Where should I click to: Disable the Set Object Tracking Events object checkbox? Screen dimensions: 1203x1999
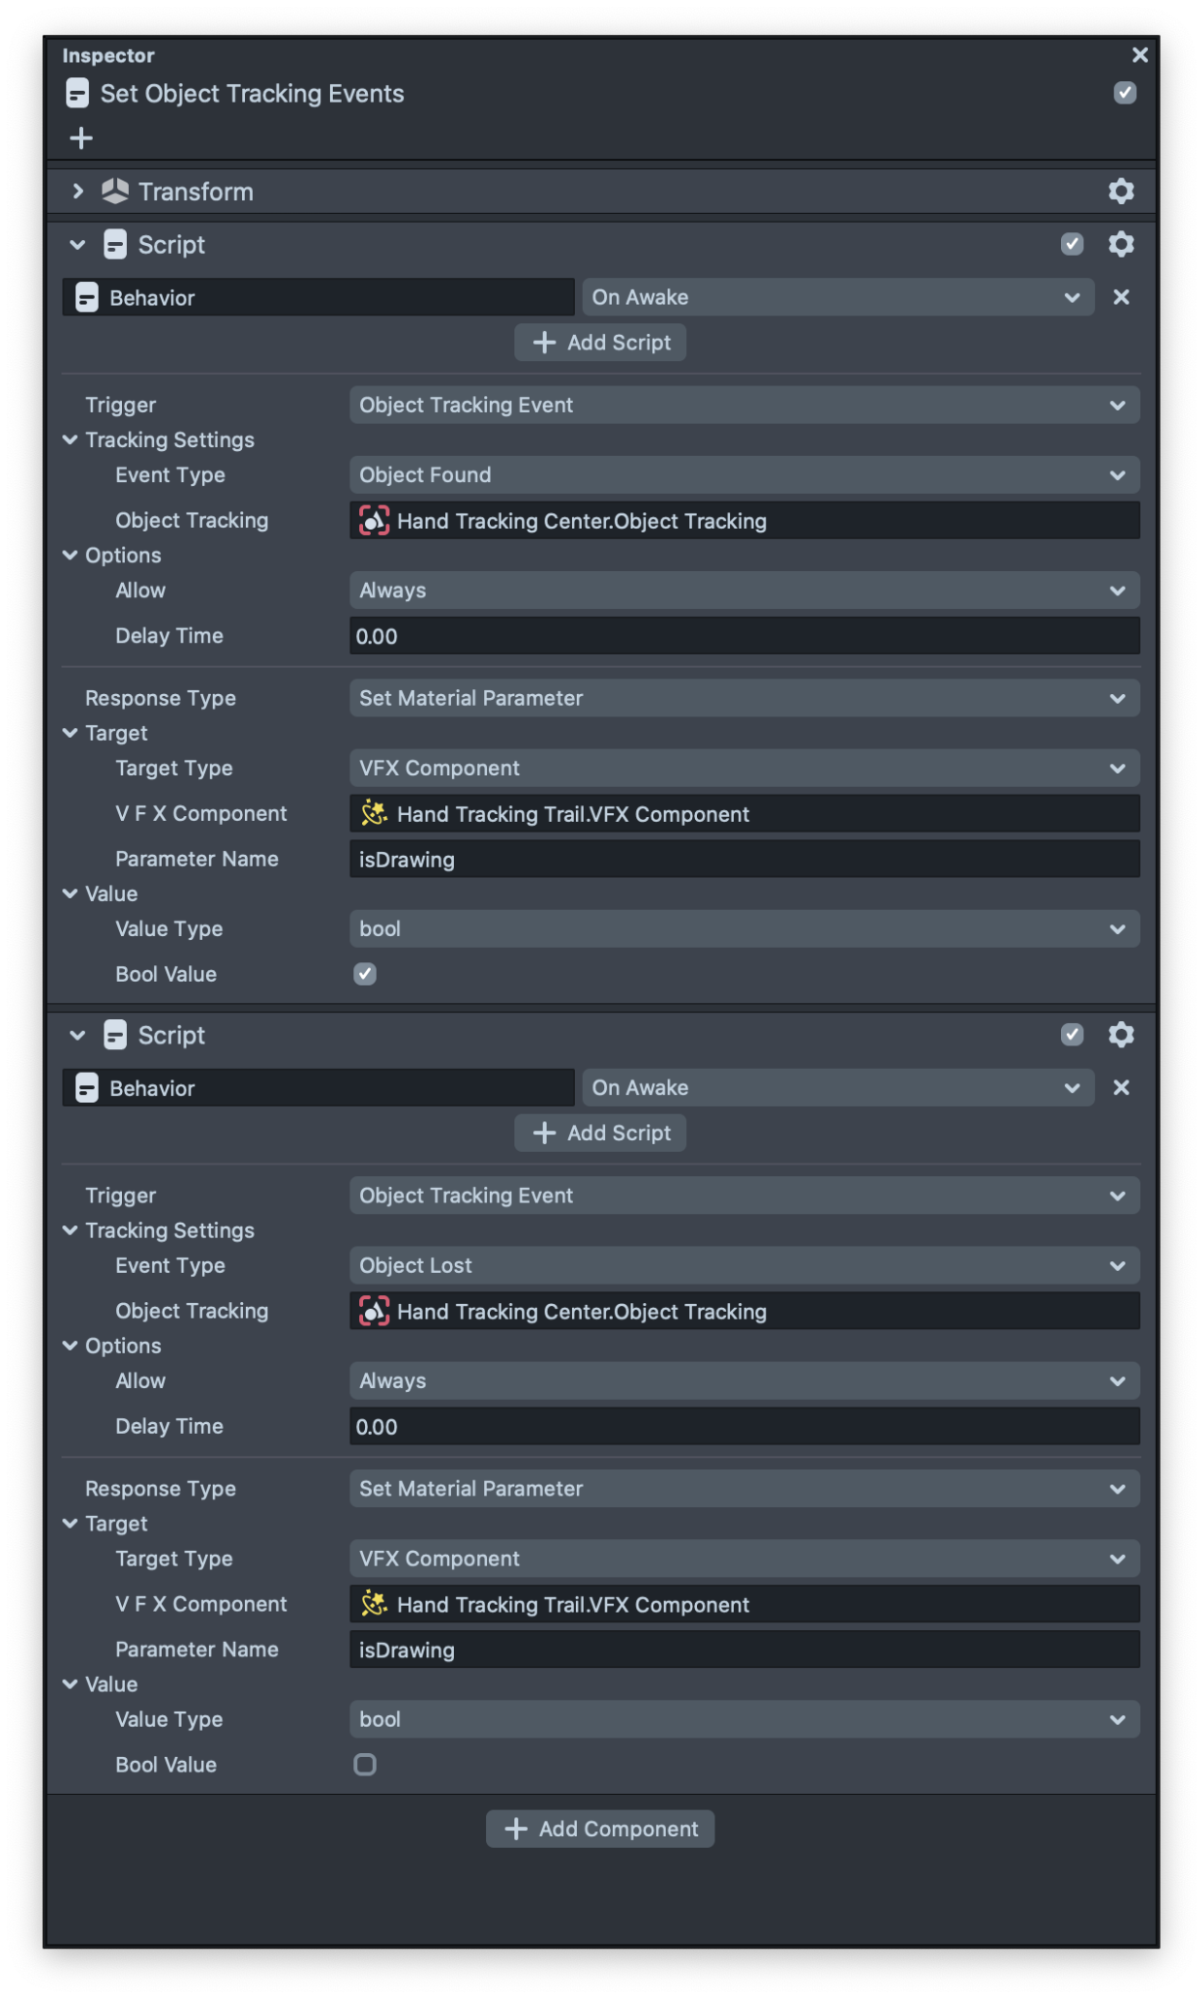(1125, 93)
